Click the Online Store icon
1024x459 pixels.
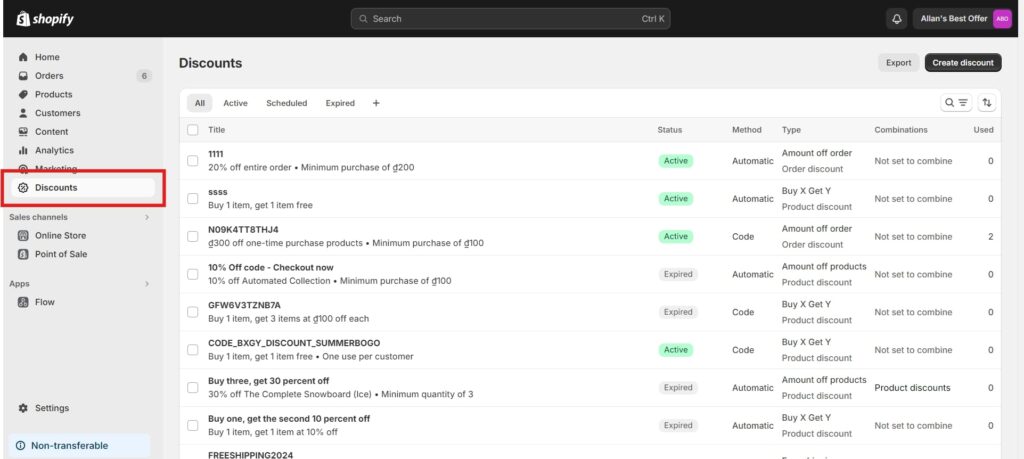coord(23,236)
